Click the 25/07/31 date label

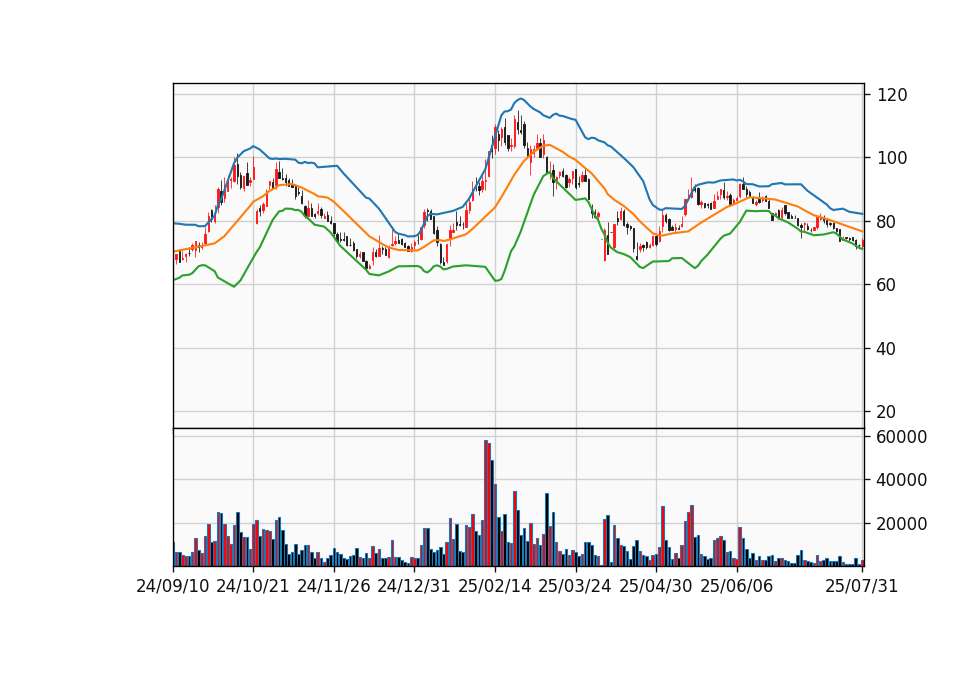click(x=861, y=586)
